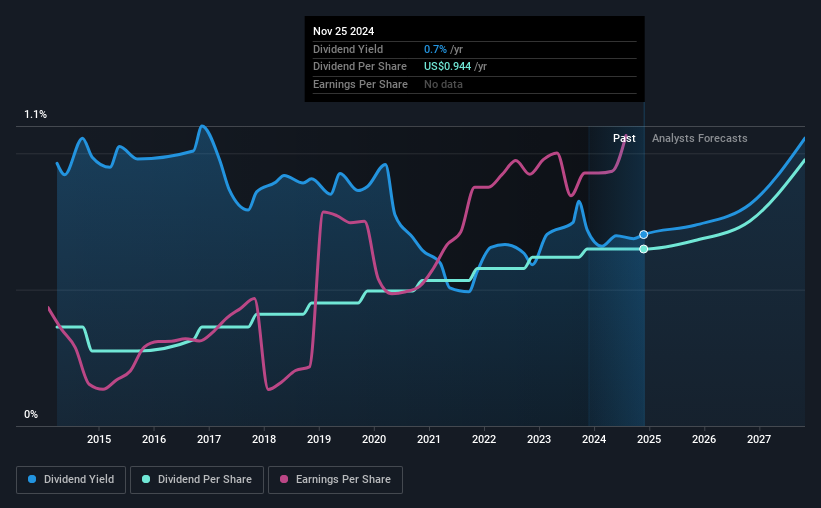
Task: Click the 1.1% y-axis label
Action: (36, 114)
